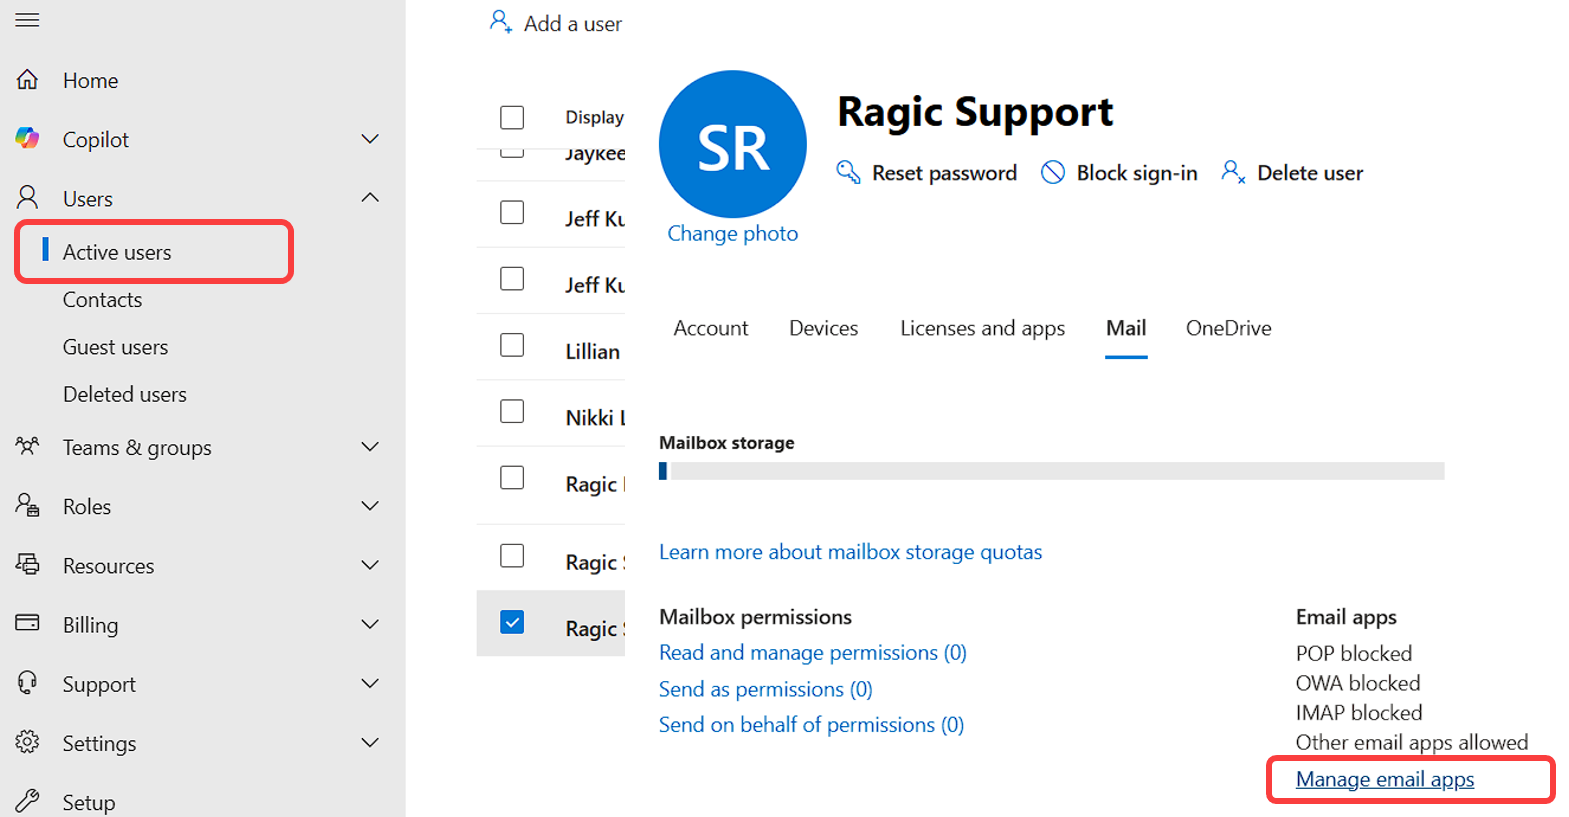
Task: Open Read and manage permissions link
Action: (813, 652)
